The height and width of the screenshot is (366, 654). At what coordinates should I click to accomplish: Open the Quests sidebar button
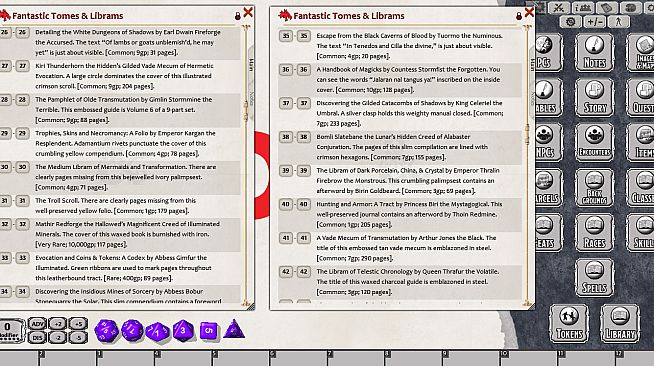point(640,98)
